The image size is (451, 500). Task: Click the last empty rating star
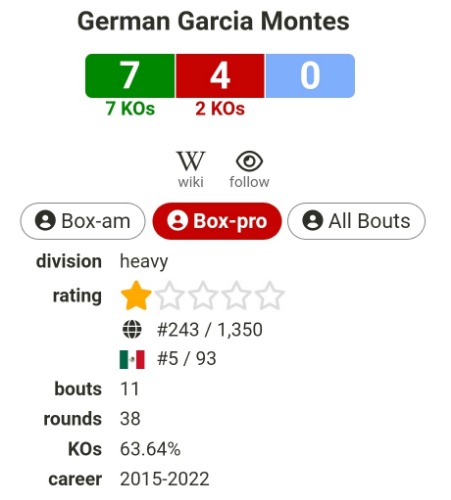tap(269, 296)
